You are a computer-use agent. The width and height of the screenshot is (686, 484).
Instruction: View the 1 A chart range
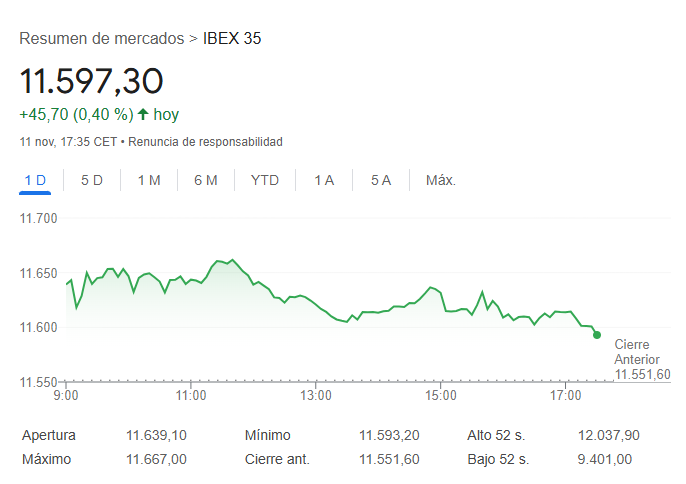coord(324,180)
